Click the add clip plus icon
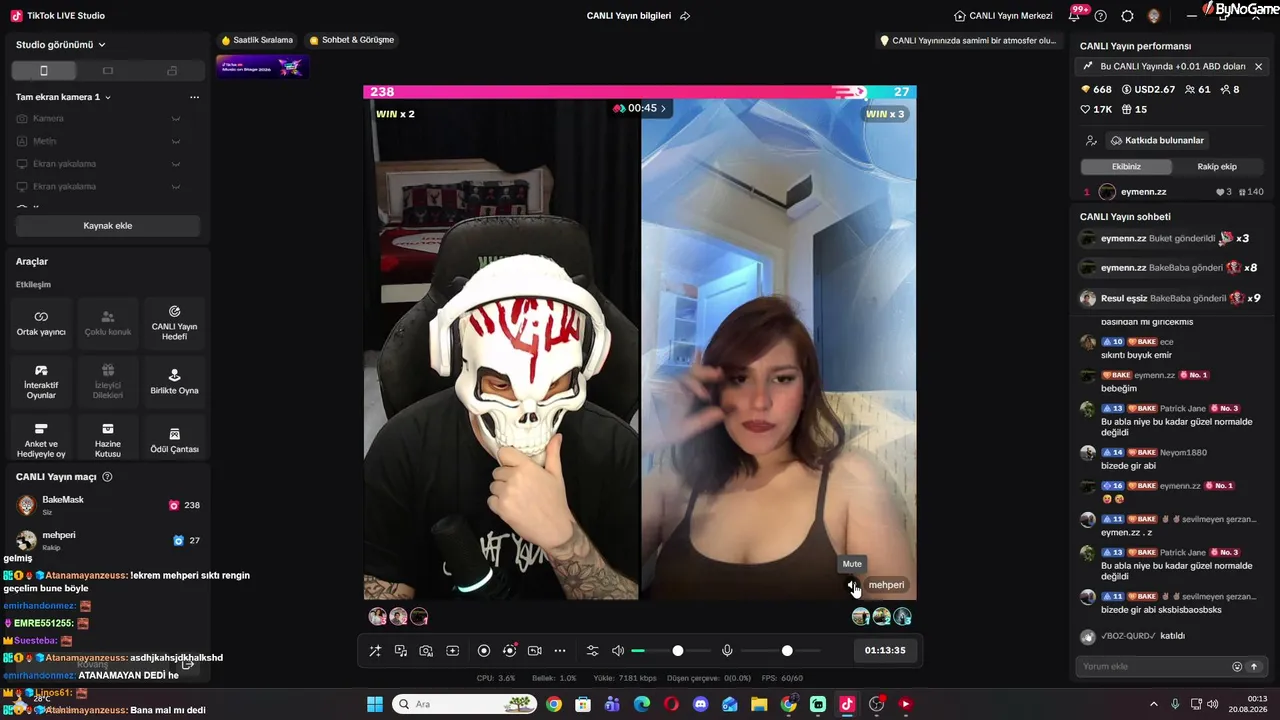Screen dimensions: 1280x720 click(452, 651)
